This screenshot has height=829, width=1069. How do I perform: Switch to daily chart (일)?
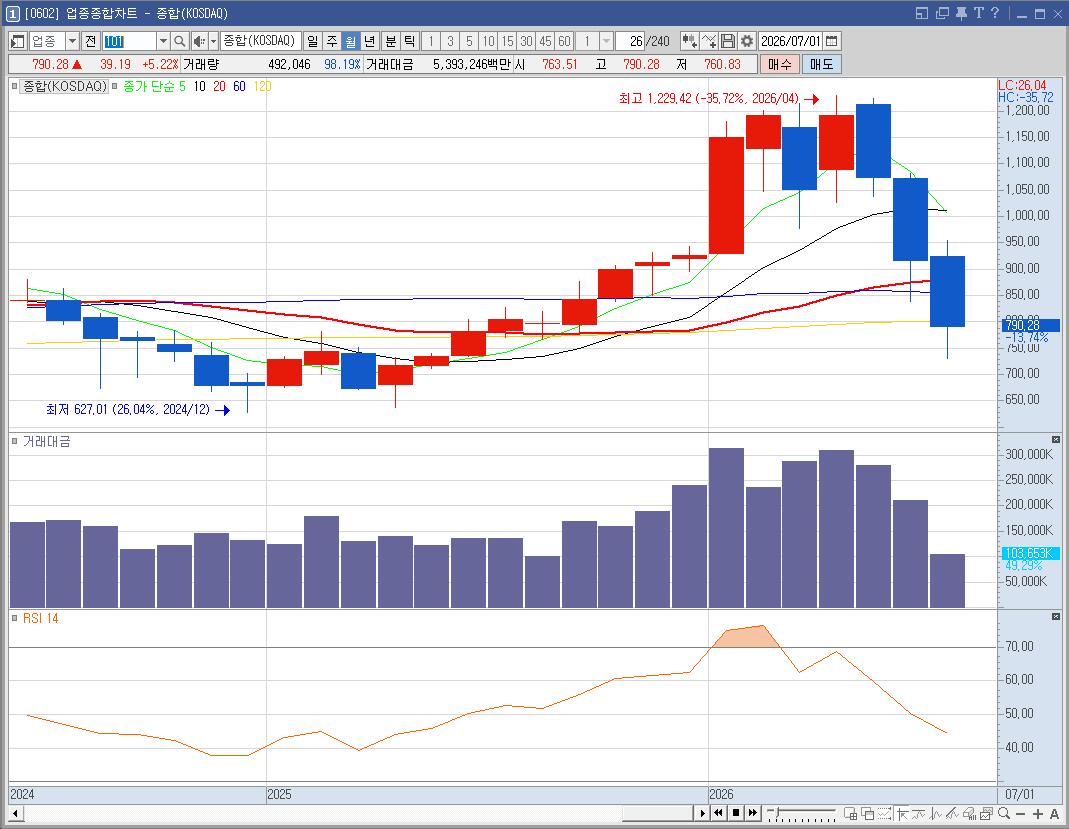point(312,42)
